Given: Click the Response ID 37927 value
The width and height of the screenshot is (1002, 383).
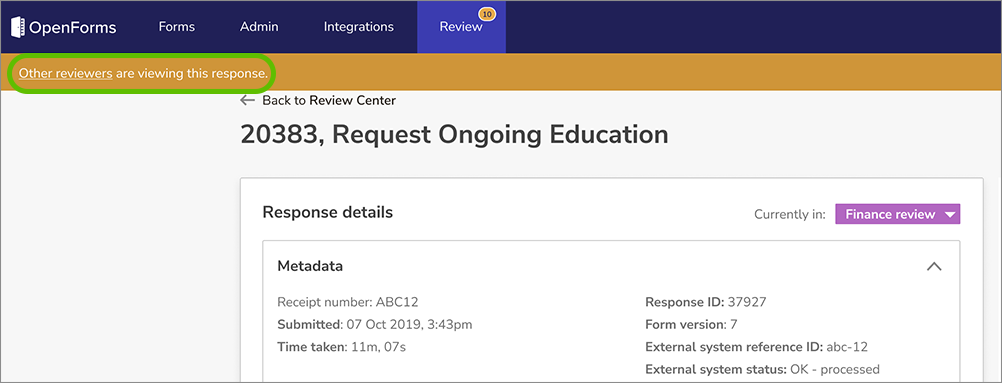Looking at the screenshot, I should 747,302.
